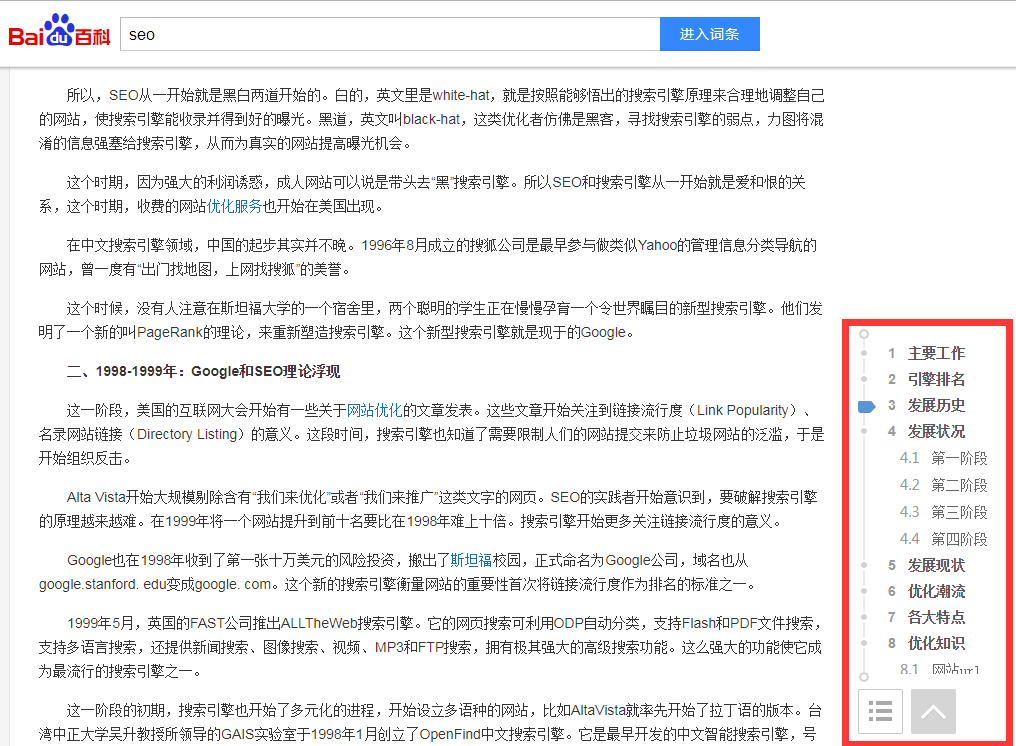Click the 进入词条 button
Viewport: 1016px width, 746px height.
710,34
